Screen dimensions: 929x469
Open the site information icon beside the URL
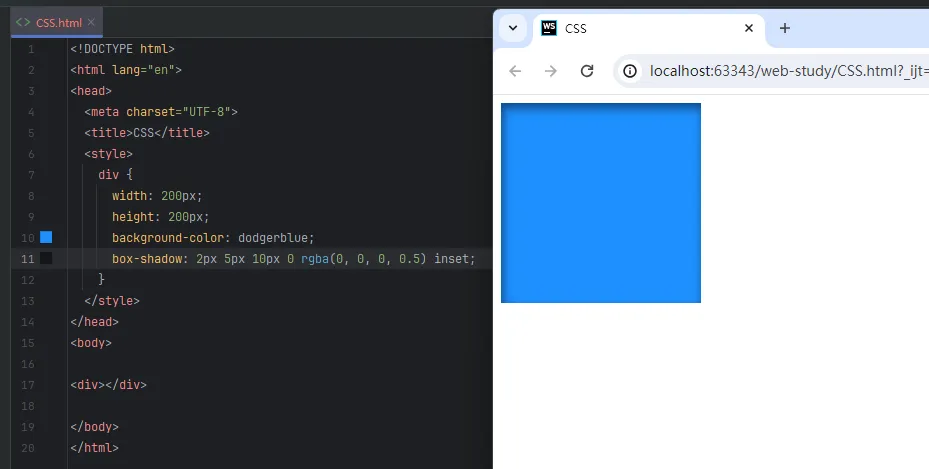[x=630, y=71]
